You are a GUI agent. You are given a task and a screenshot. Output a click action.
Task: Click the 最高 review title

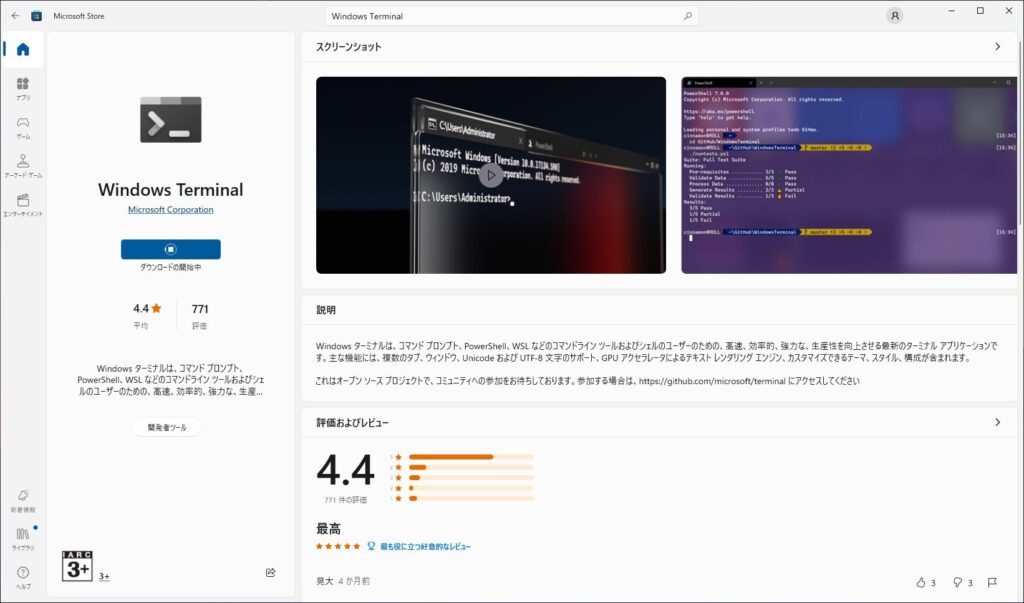pyautogui.click(x=328, y=529)
